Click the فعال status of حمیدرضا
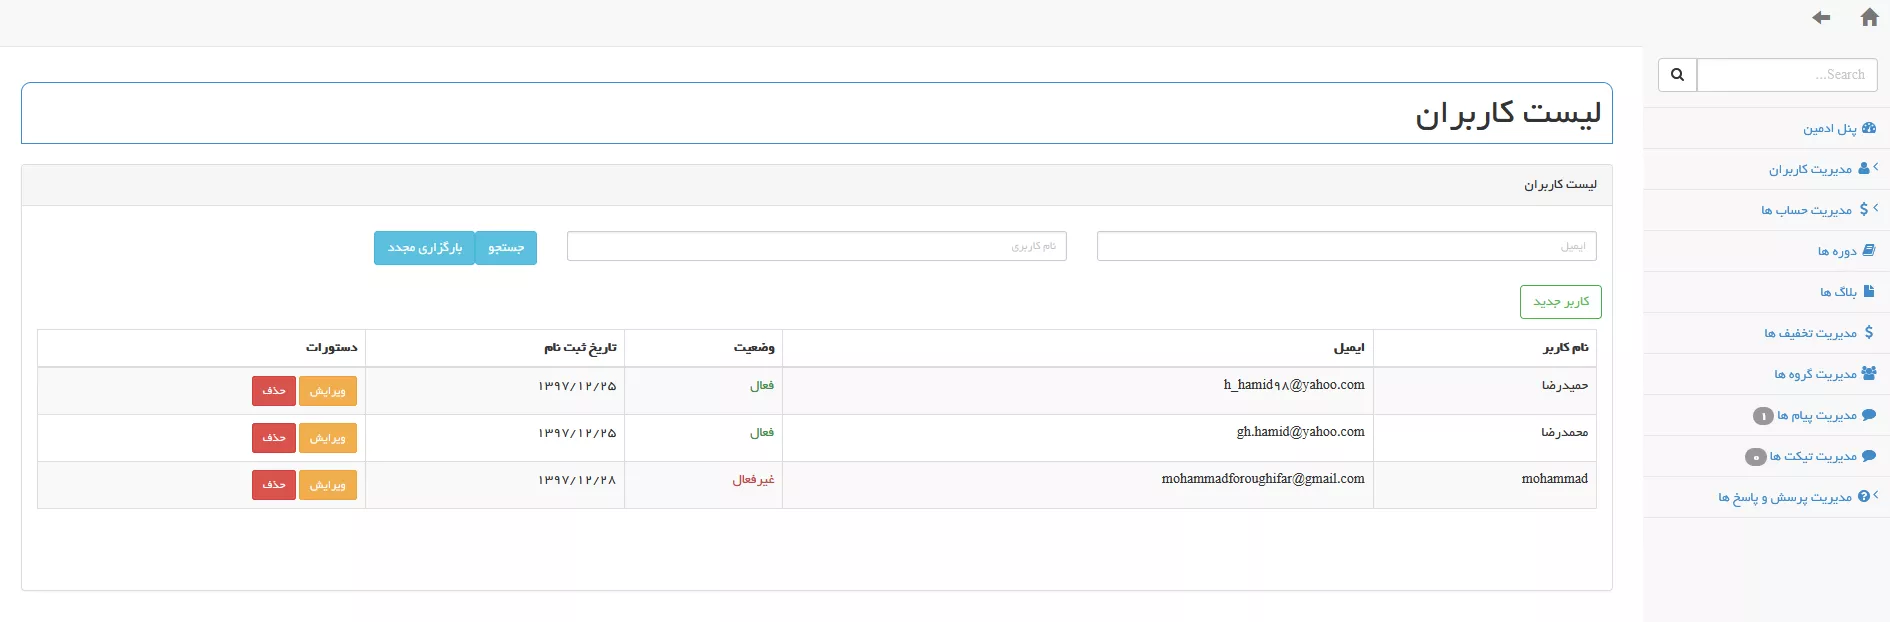The image size is (1890, 622). click(x=762, y=386)
